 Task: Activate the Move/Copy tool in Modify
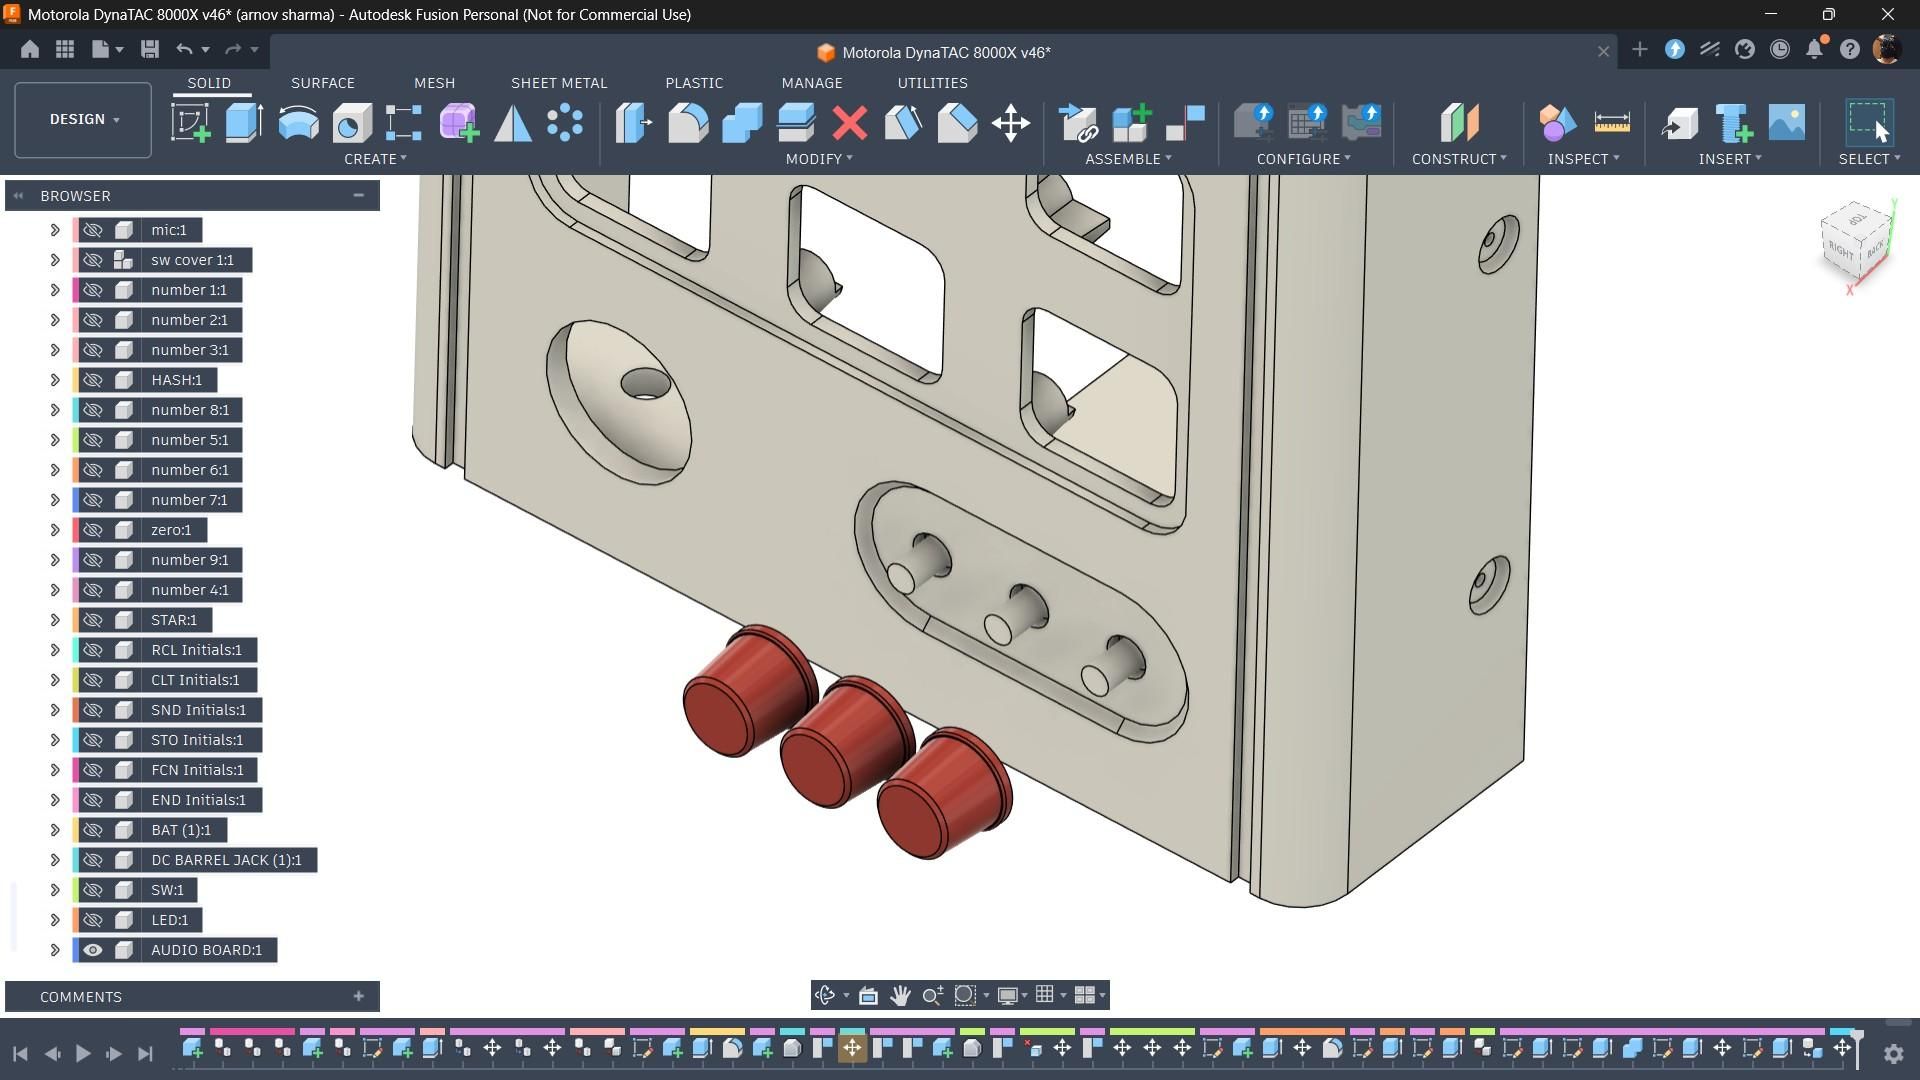(x=1011, y=123)
